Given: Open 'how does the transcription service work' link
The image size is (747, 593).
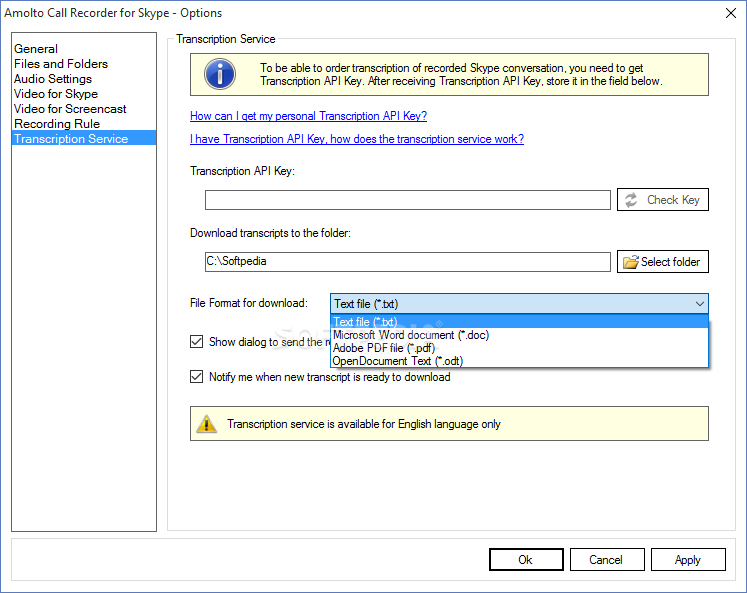Looking at the screenshot, I should [357, 139].
